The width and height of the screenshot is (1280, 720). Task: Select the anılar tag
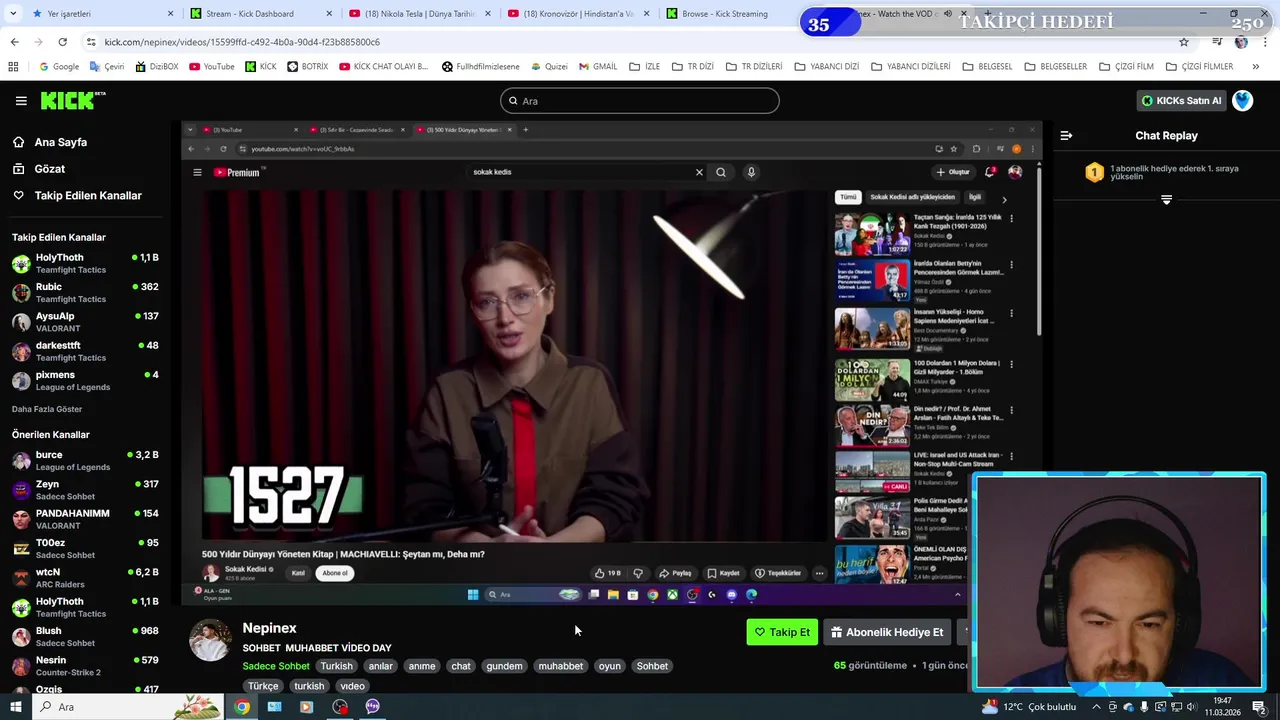click(380, 666)
